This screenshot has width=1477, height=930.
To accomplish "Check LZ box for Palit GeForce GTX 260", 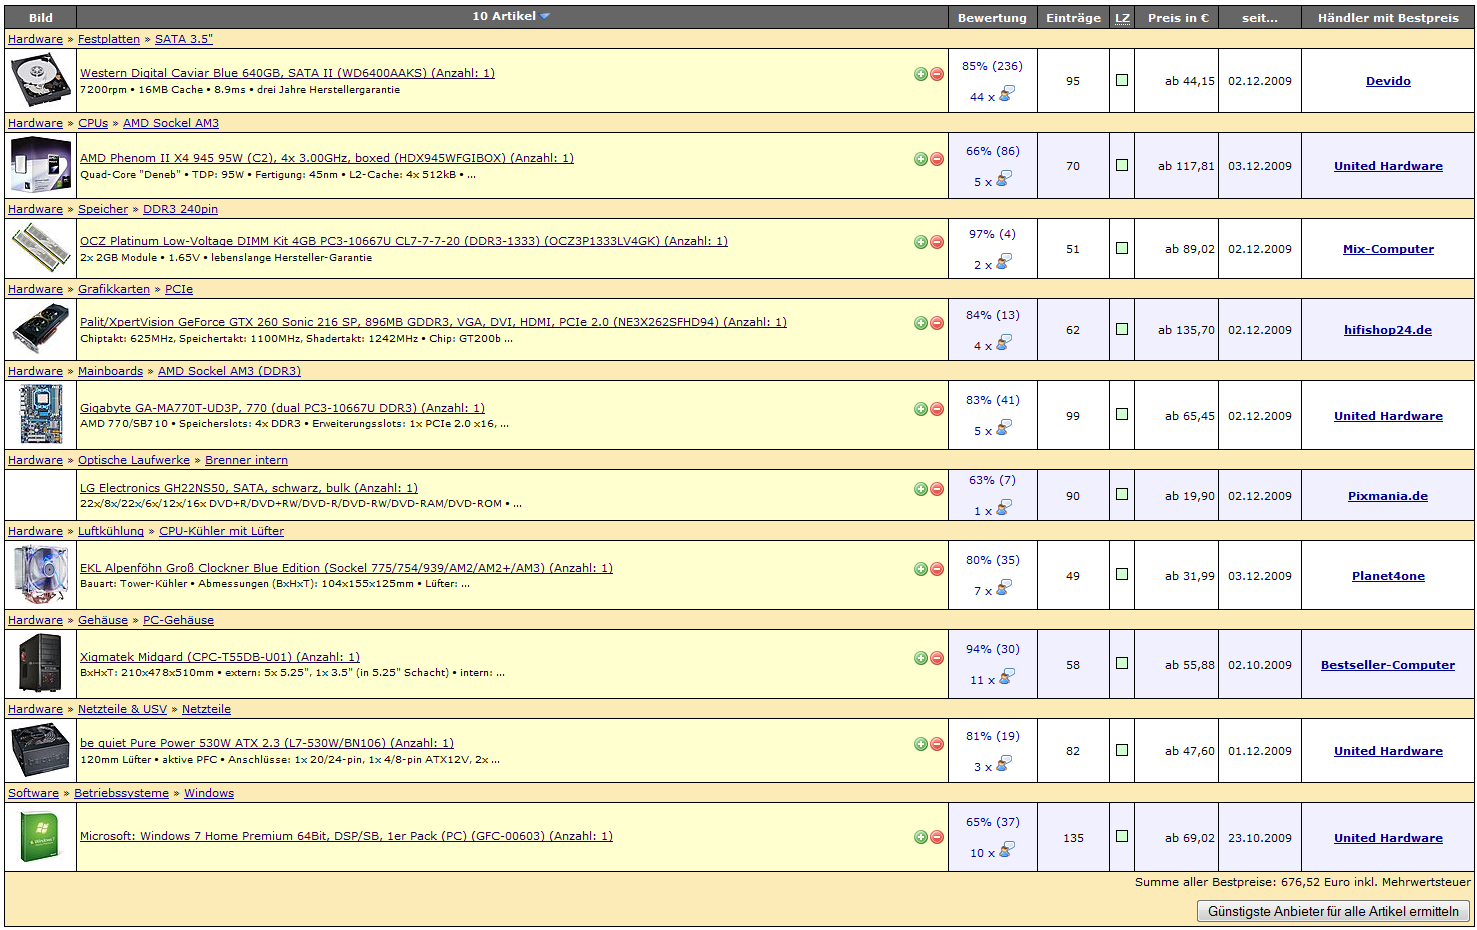I will point(1122,329).
